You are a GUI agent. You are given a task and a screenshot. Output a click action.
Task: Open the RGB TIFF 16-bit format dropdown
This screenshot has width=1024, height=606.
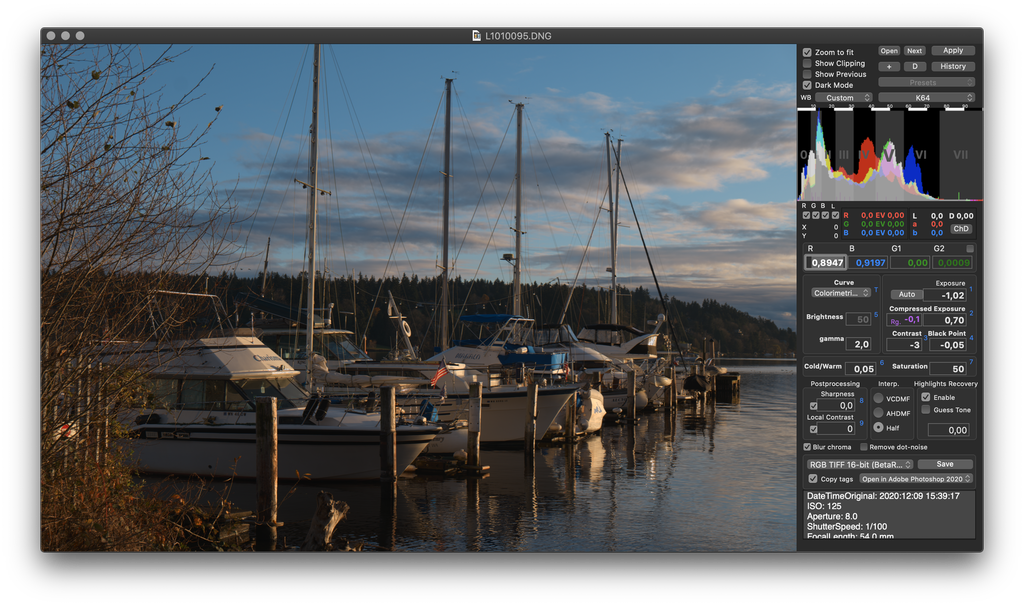click(859, 464)
